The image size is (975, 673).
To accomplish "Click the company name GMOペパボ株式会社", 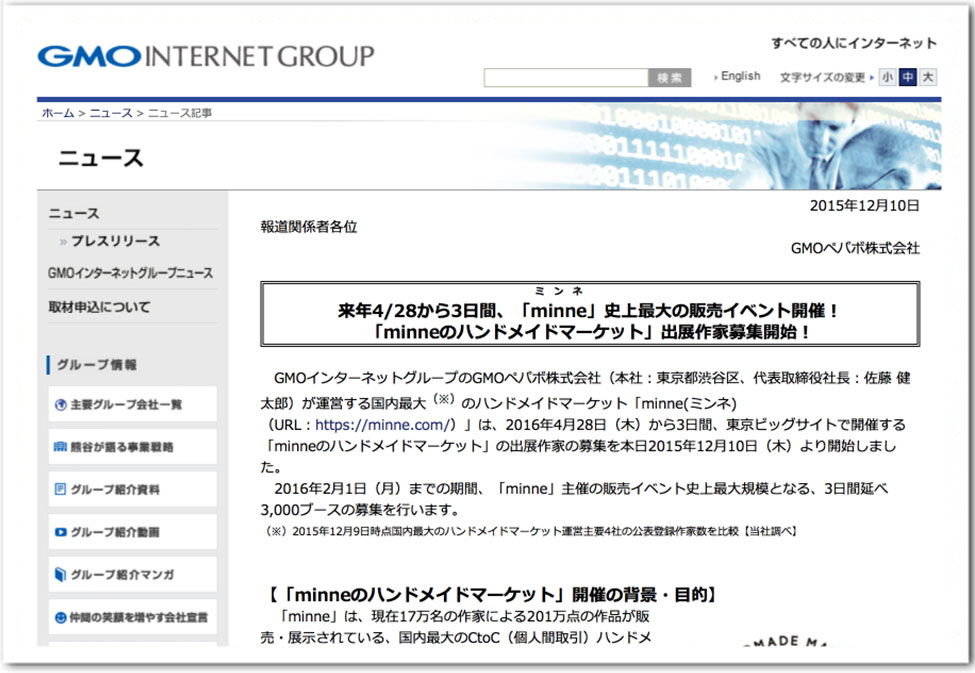I will tap(855, 248).
